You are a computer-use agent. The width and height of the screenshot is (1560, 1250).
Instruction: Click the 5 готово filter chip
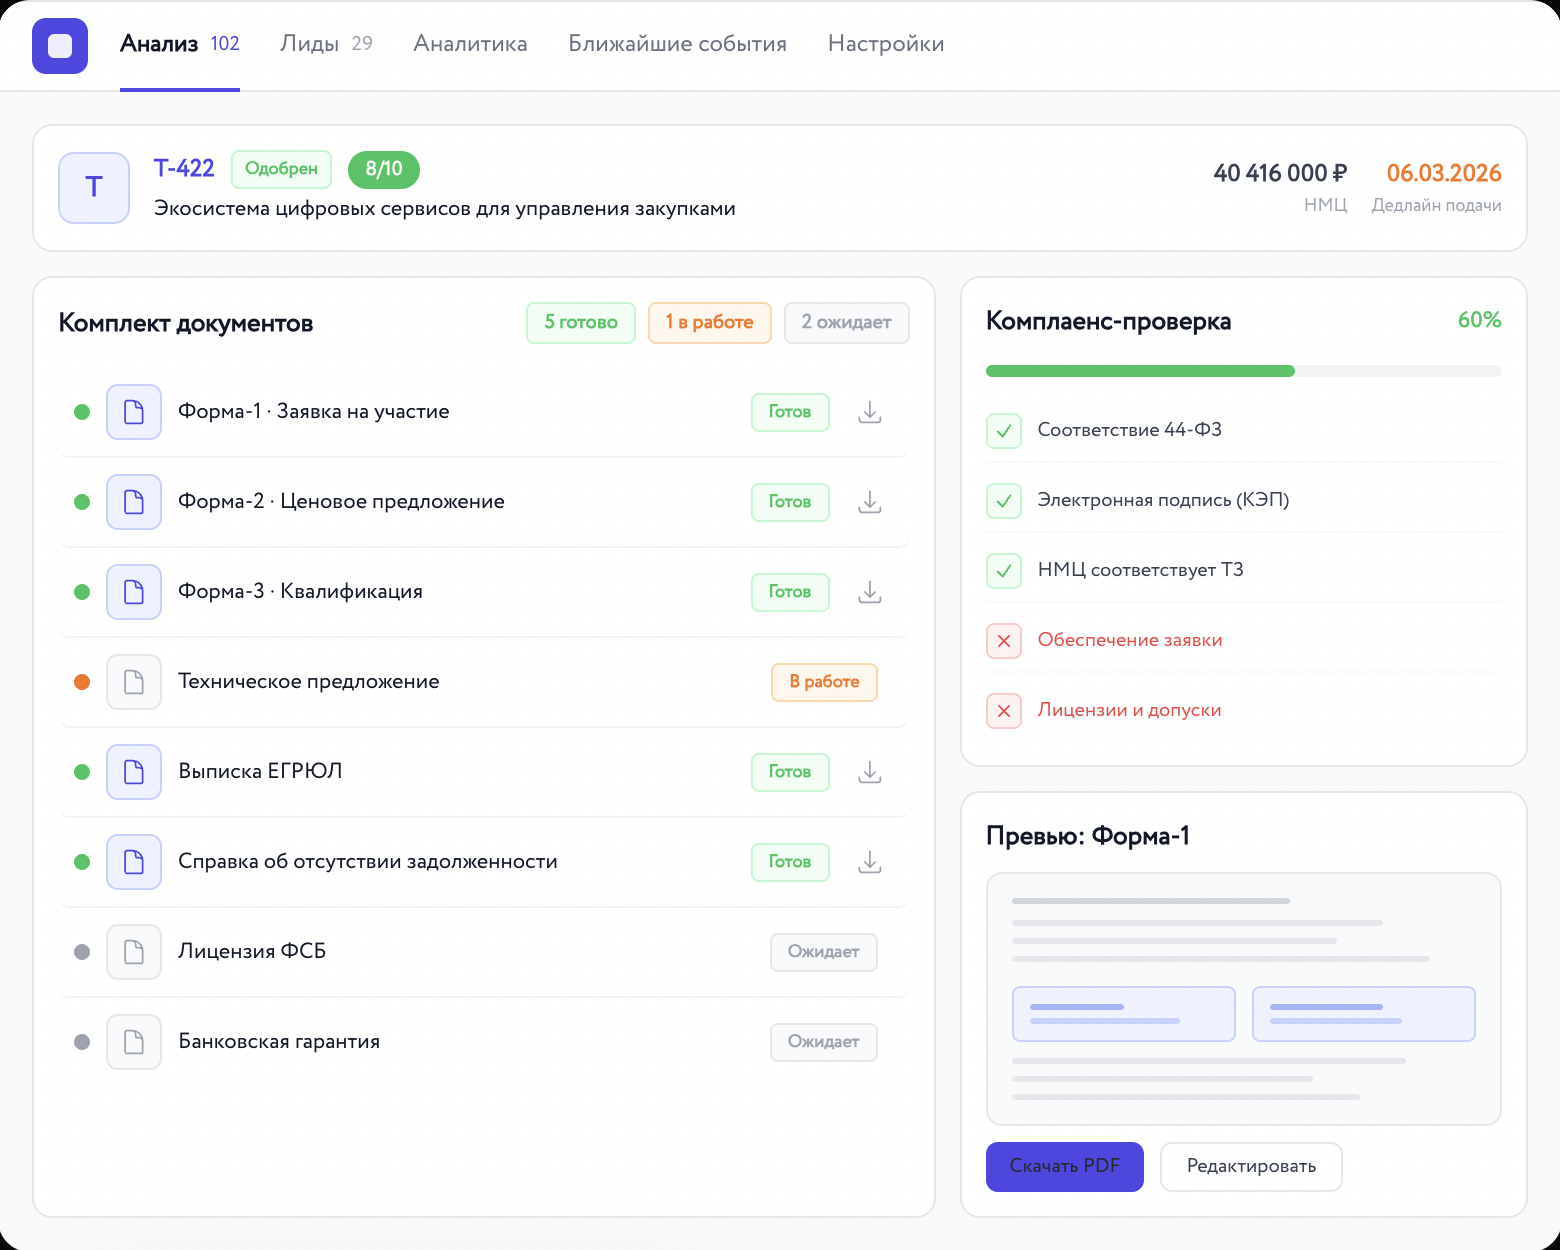coord(580,322)
